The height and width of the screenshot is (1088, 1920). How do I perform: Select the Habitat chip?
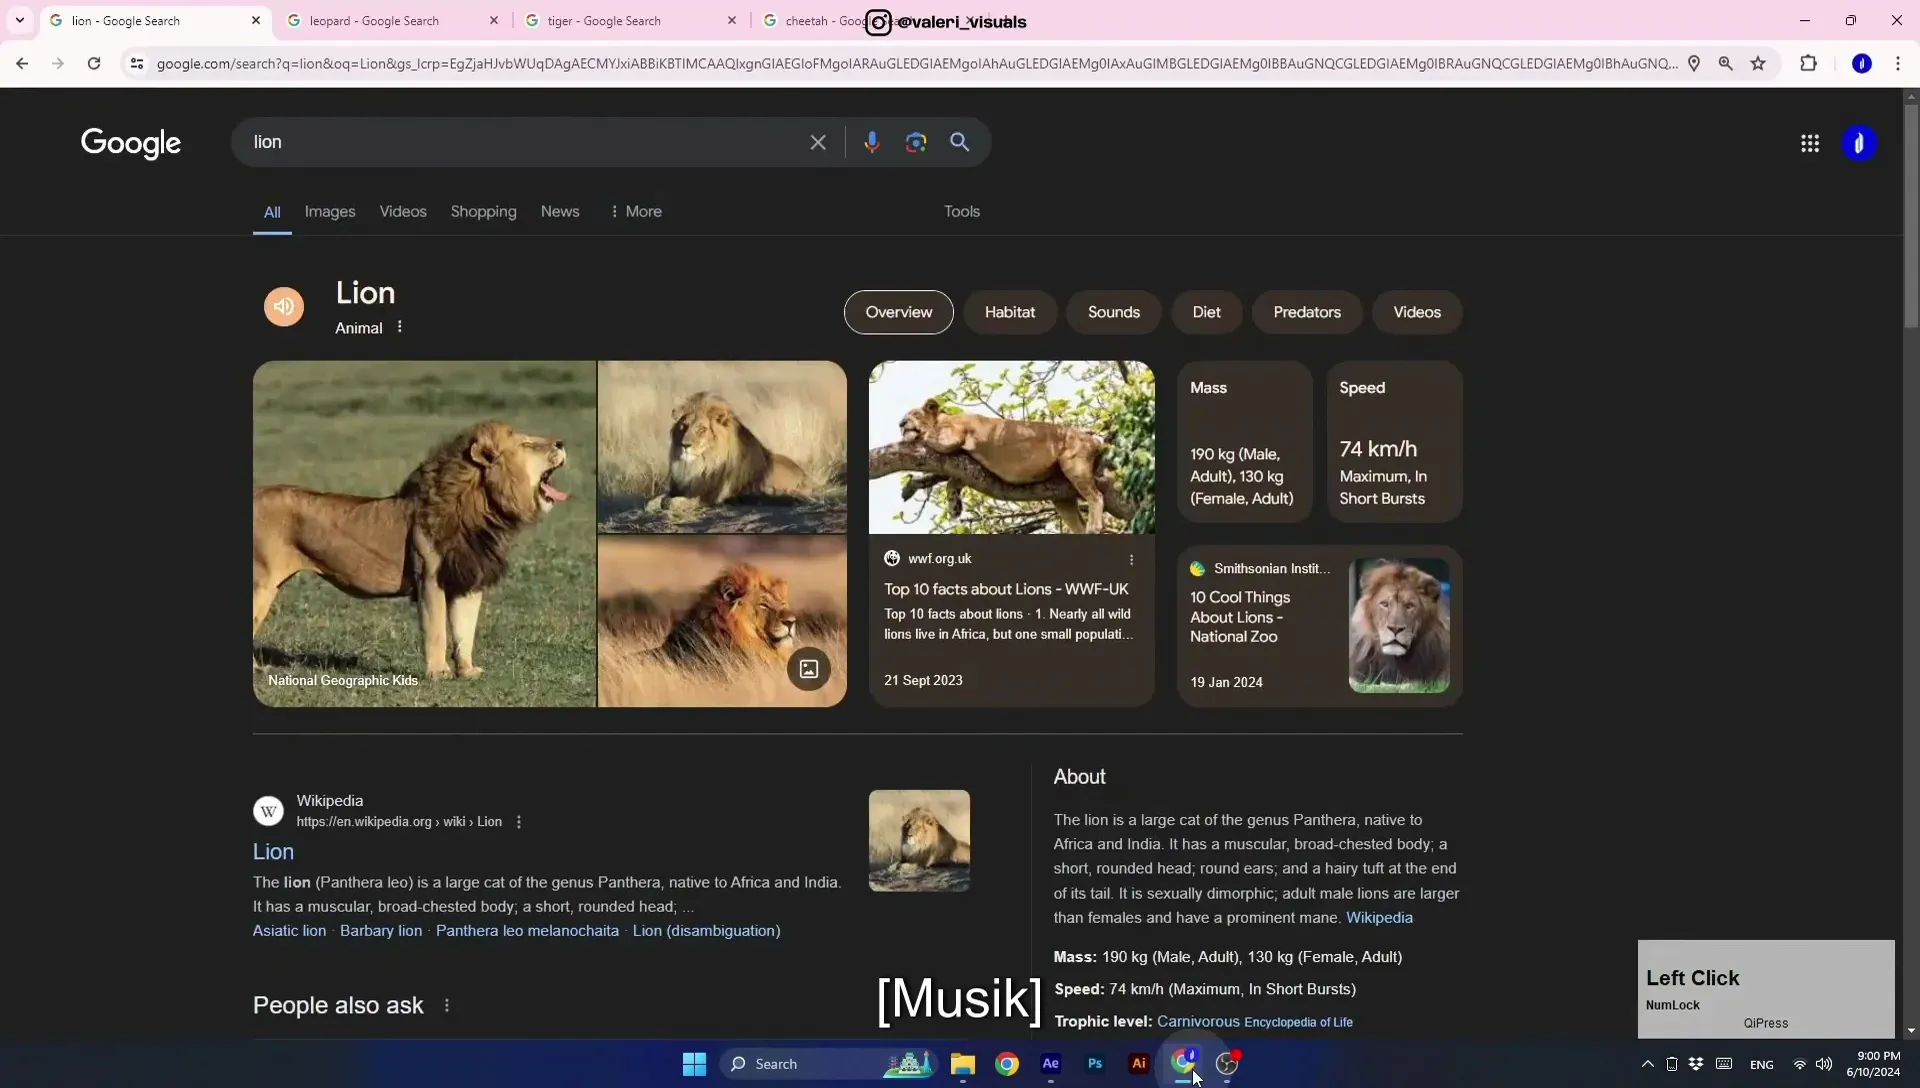(x=1010, y=312)
